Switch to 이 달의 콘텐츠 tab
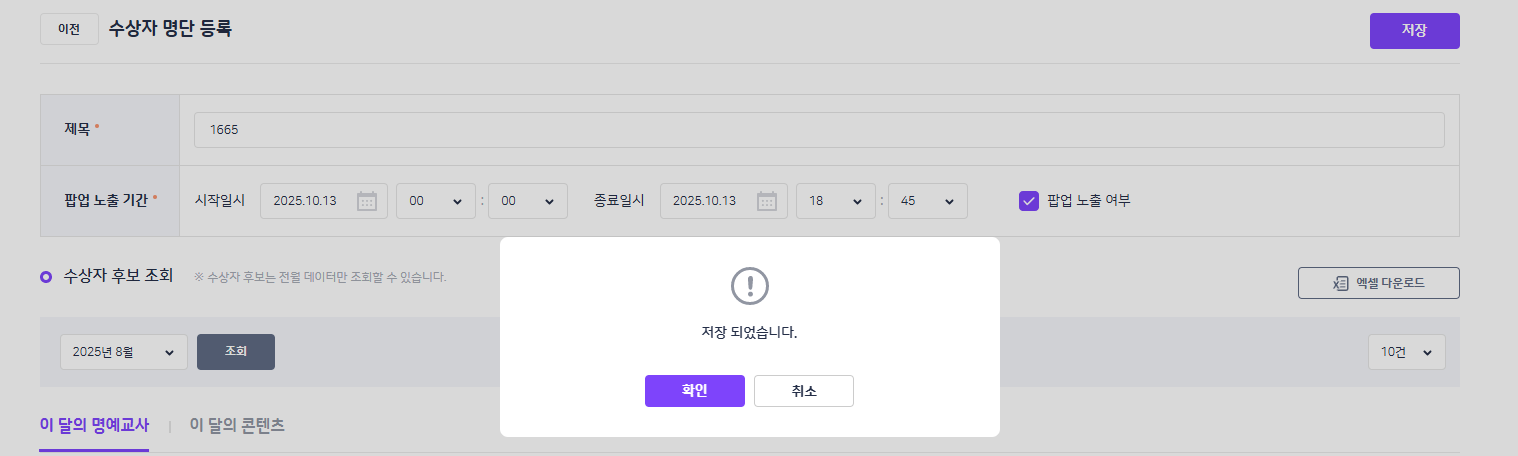The width and height of the screenshot is (1518, 456). pos(237,425)
